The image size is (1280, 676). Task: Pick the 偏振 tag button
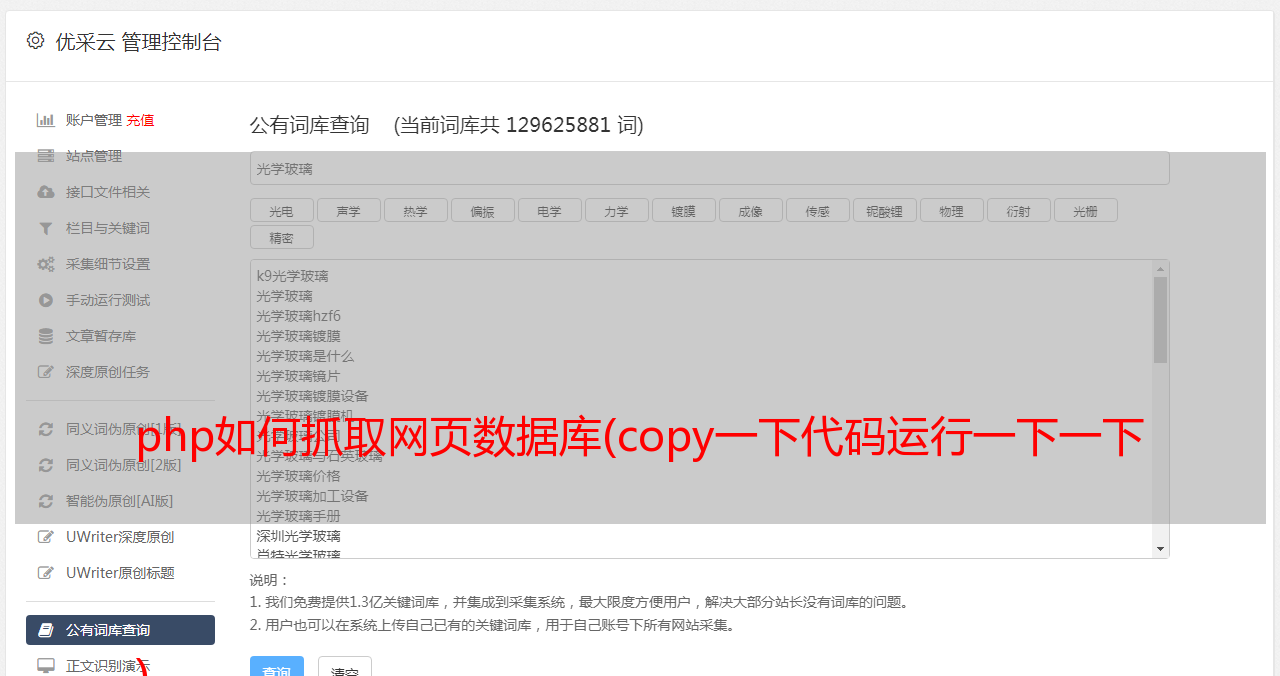482,210
